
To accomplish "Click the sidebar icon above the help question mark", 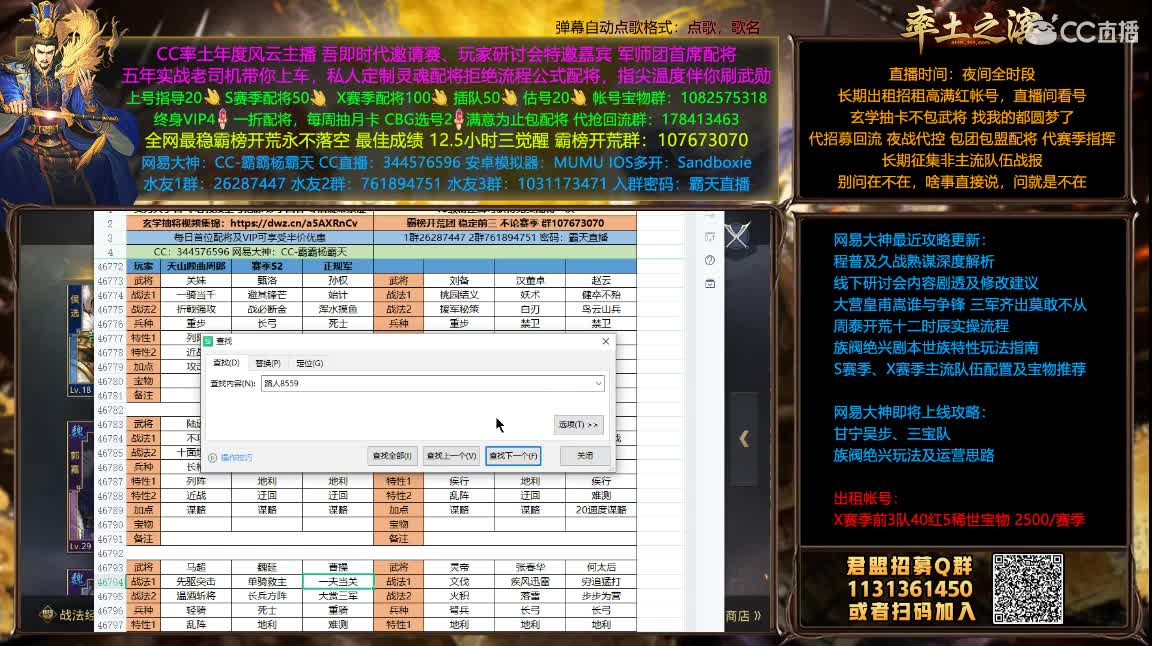I will pyautogui.click(x=710, y=237).
